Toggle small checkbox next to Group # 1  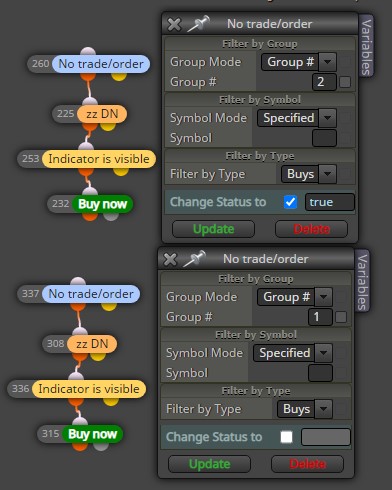tap(341, 317)
